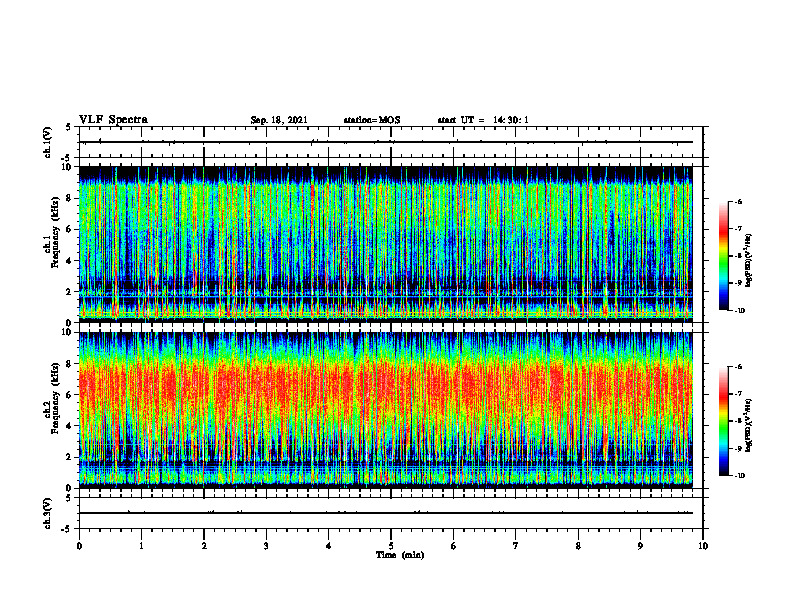Click the "-10" label on ch.2 color scale

tap(740, 475)
